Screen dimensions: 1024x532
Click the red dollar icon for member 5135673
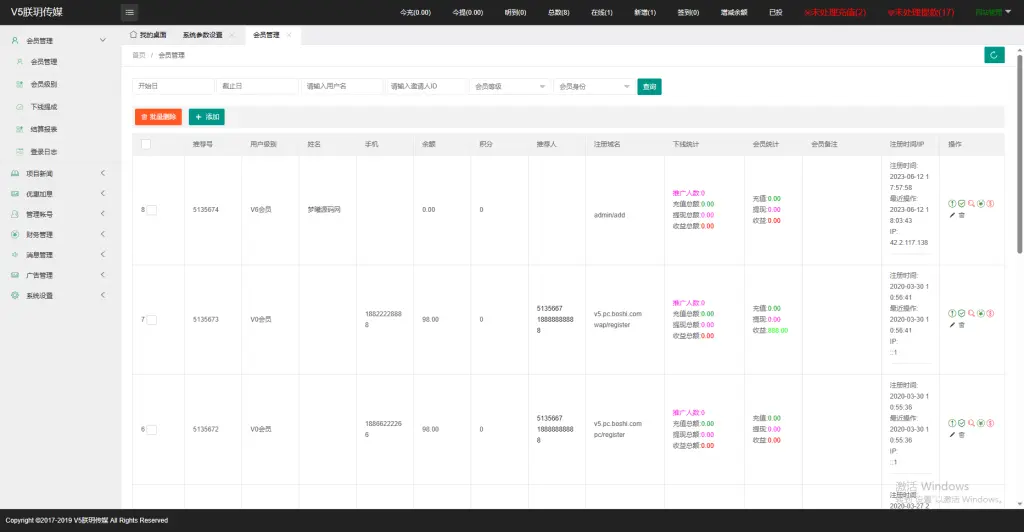tap(990, 314)
